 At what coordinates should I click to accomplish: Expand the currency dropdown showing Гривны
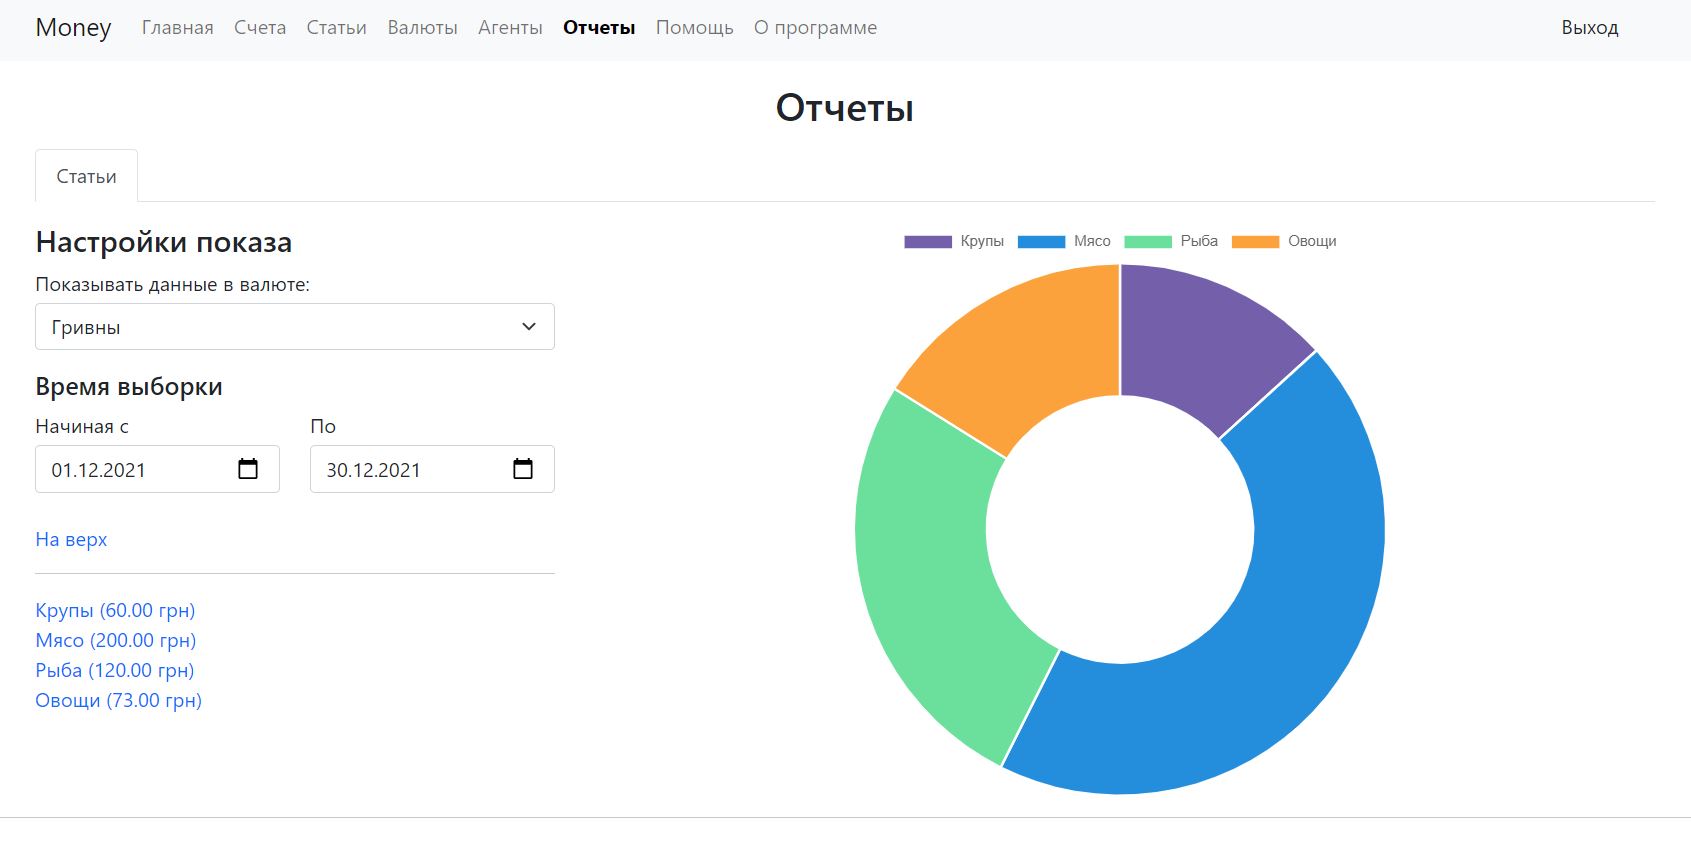click(x=295, y=327)
